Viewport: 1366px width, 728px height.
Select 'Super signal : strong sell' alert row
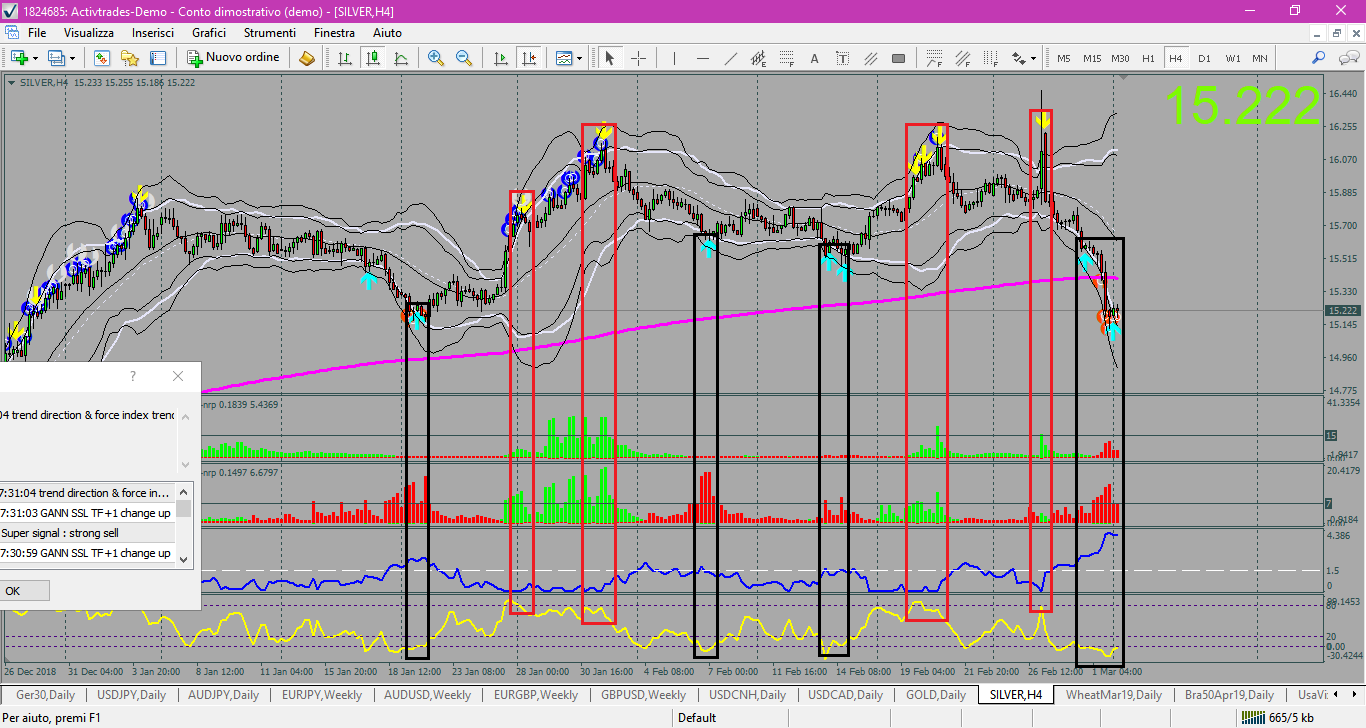[88, 533]
